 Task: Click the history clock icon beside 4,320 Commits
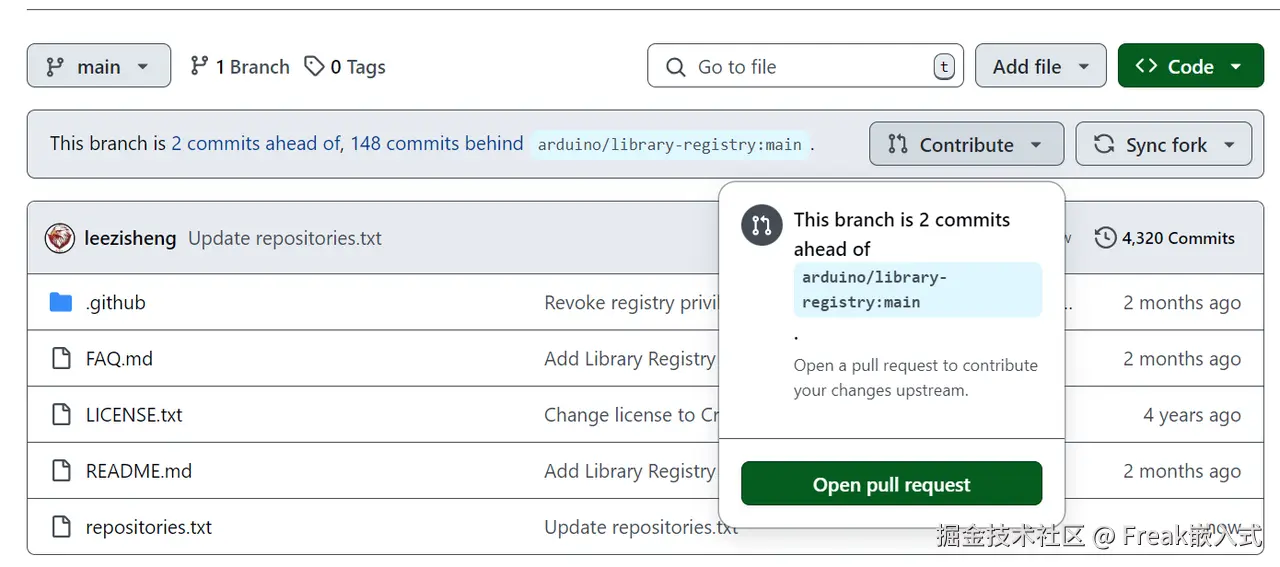tap(1105, 238)
